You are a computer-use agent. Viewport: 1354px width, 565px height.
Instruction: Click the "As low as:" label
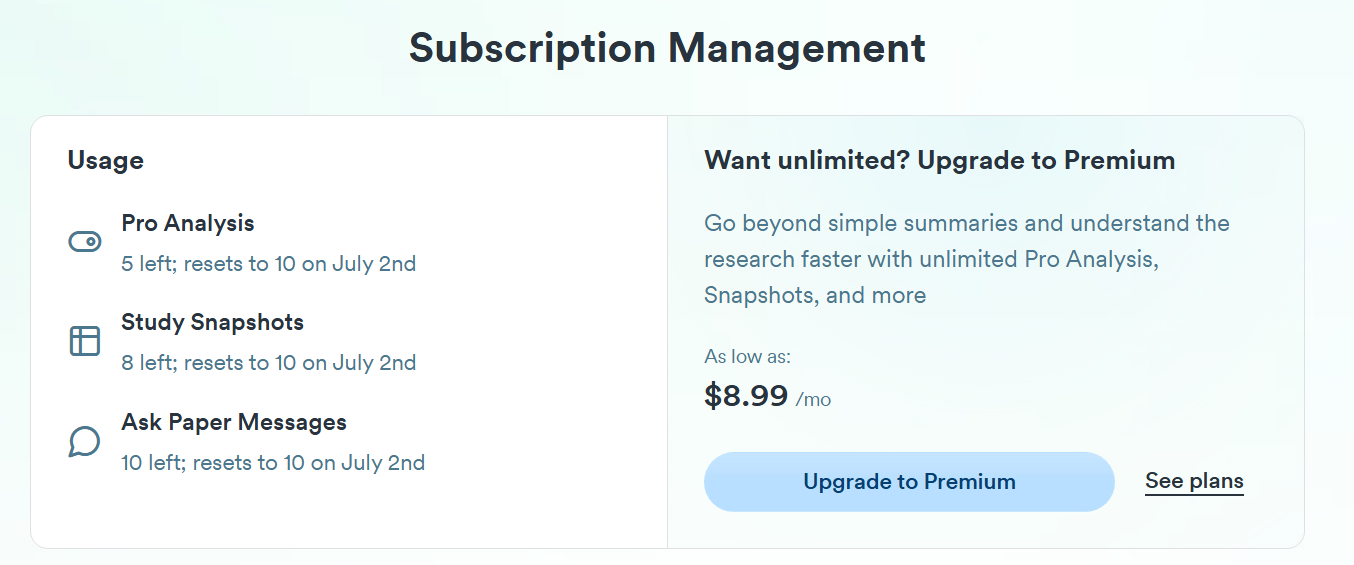(747, 357)
